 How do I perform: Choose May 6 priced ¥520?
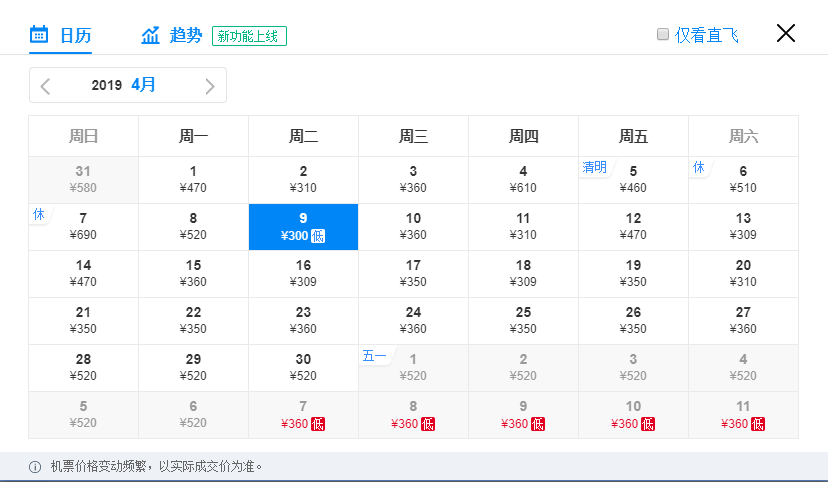coord(193,415)
